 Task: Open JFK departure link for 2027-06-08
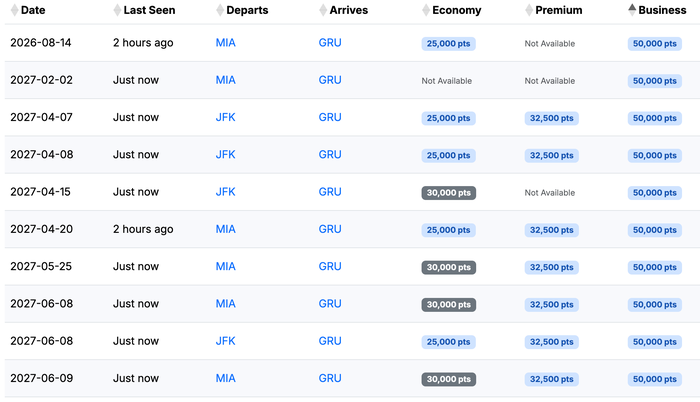click(225, 341)
